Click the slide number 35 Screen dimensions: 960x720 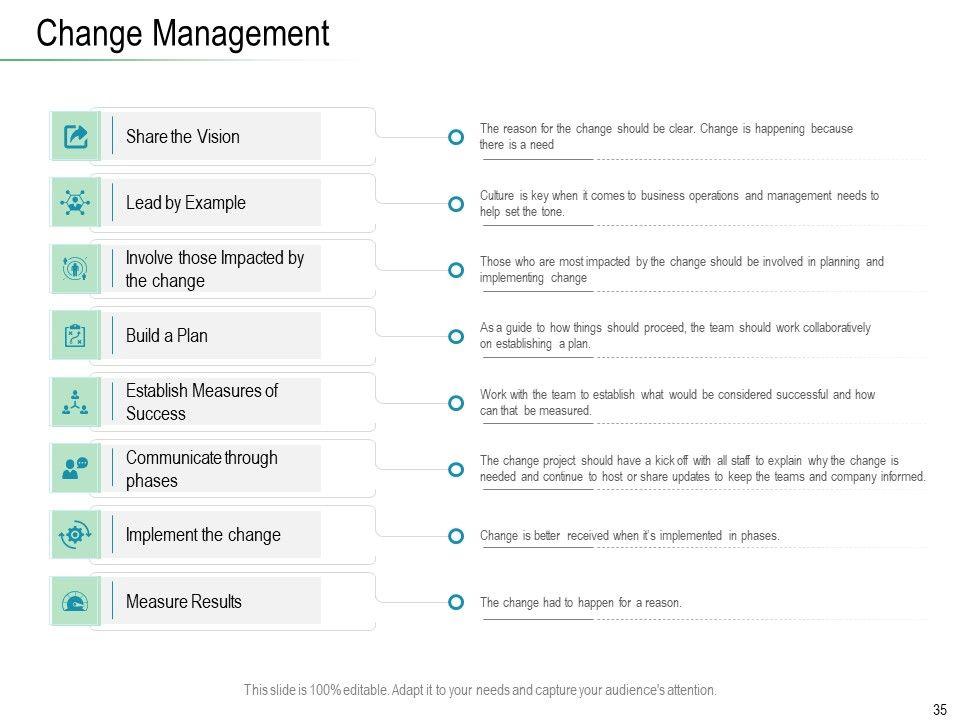click(x=939, y=710)
